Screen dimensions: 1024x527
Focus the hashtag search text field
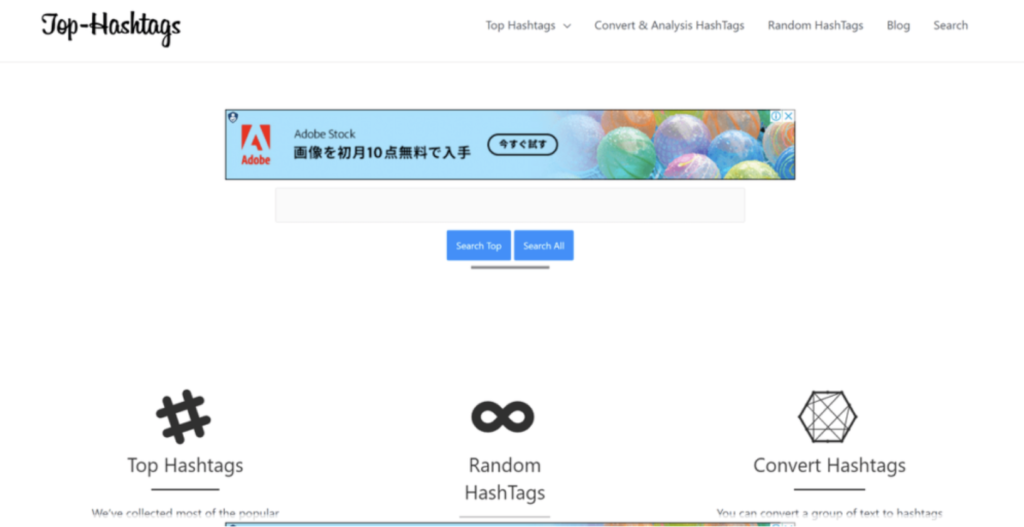[510, 205]
